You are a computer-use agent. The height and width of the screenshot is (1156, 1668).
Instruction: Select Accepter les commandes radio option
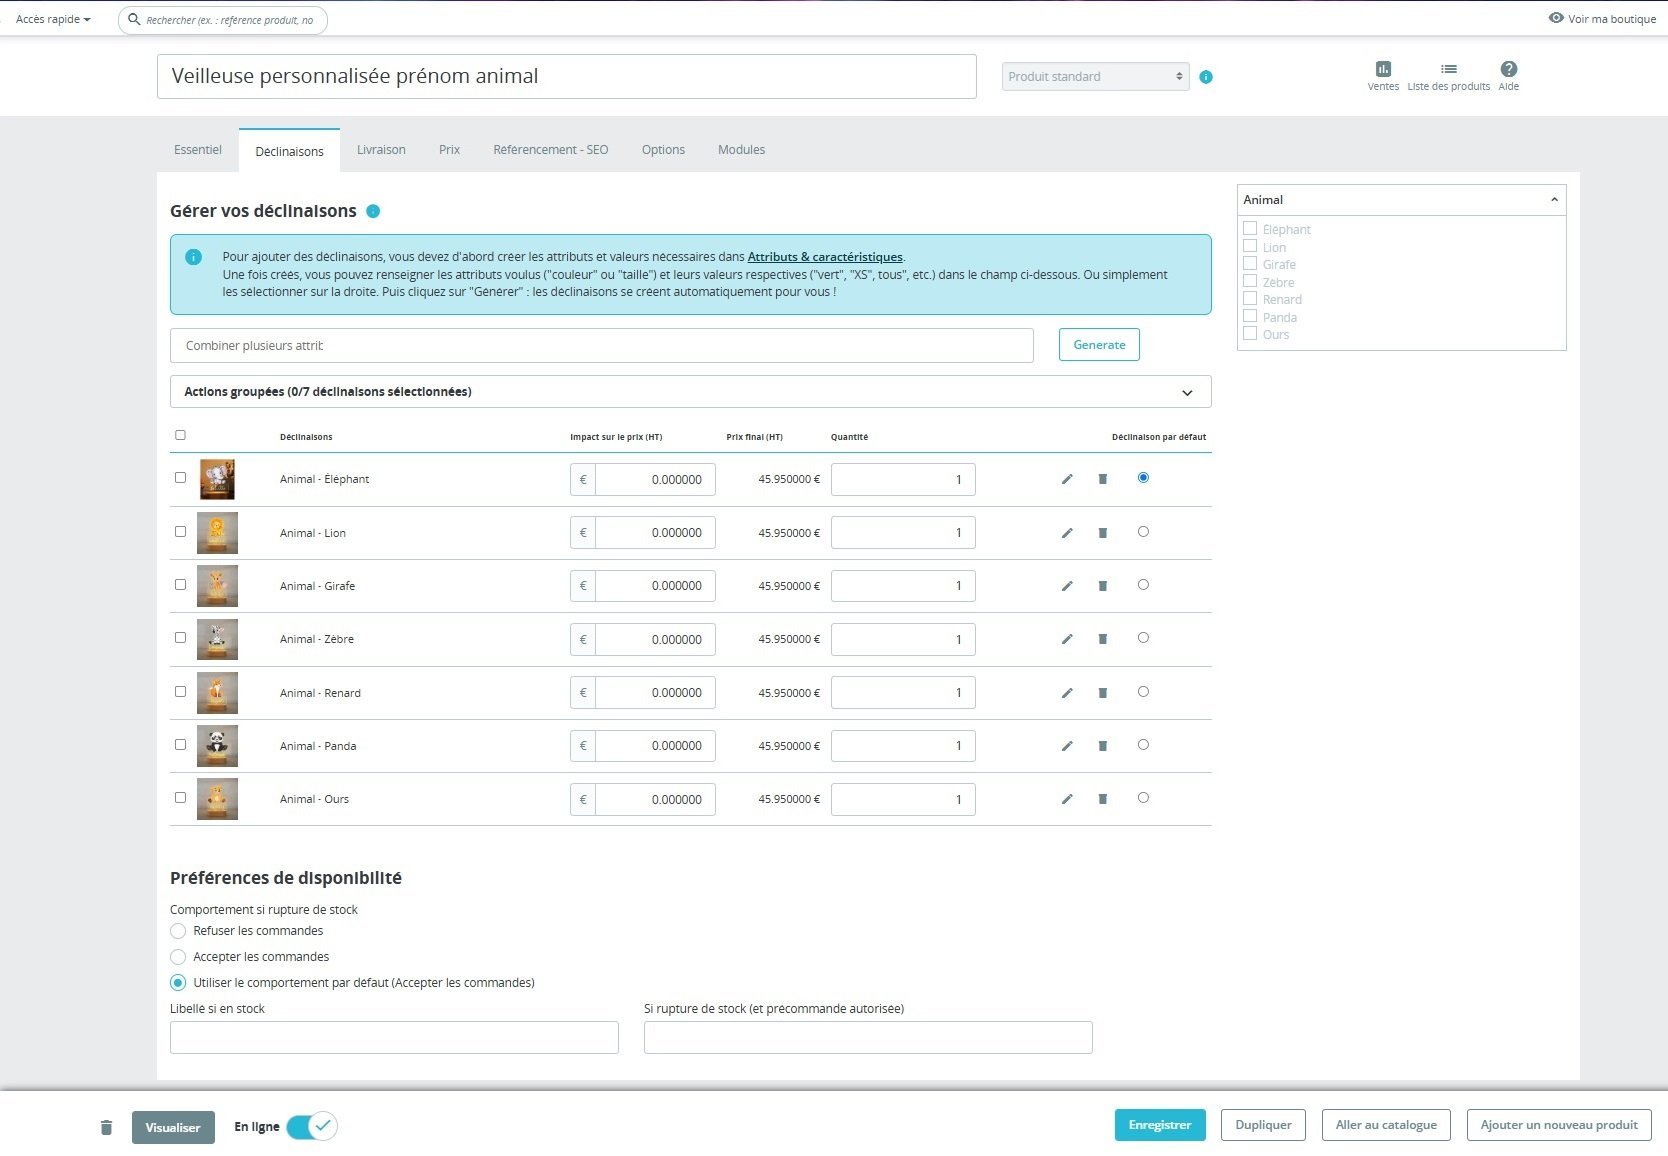178,957
